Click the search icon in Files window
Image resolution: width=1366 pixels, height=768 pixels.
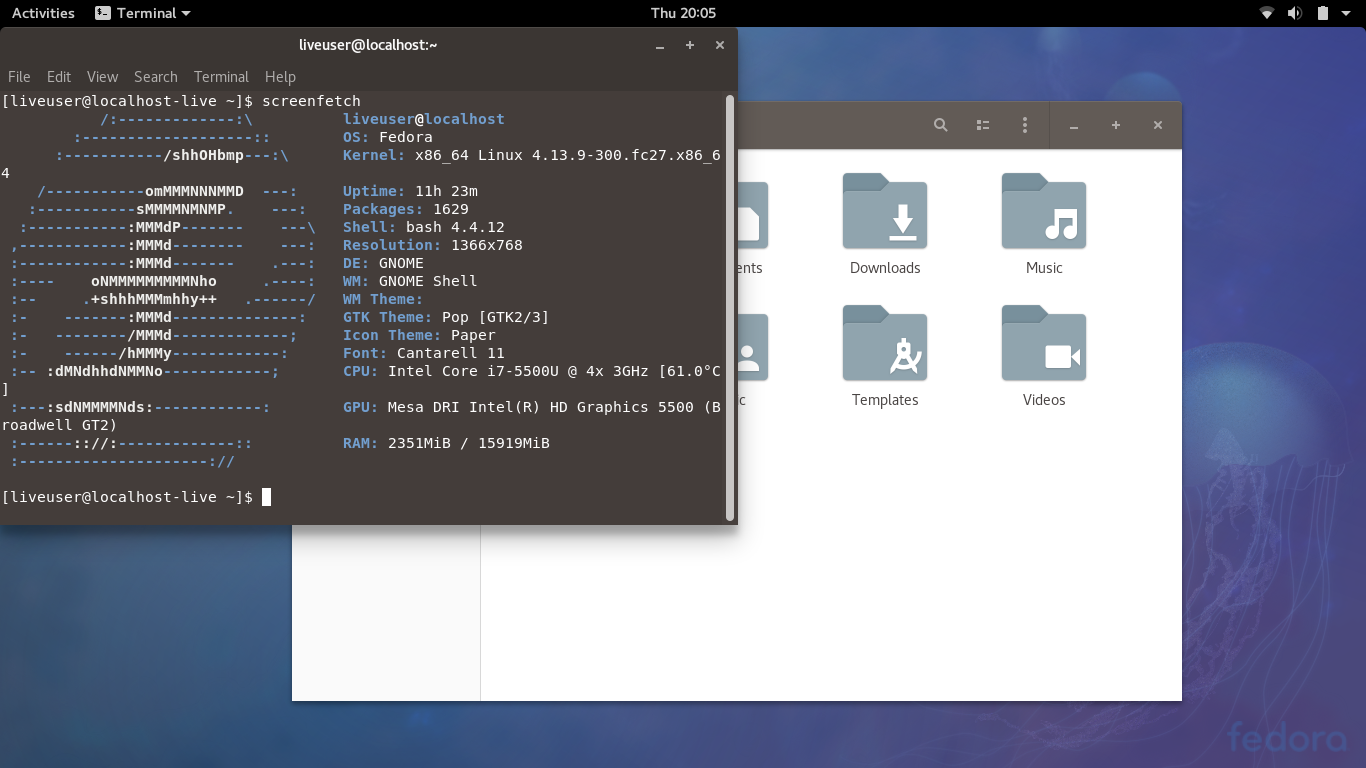coord(941,125)
